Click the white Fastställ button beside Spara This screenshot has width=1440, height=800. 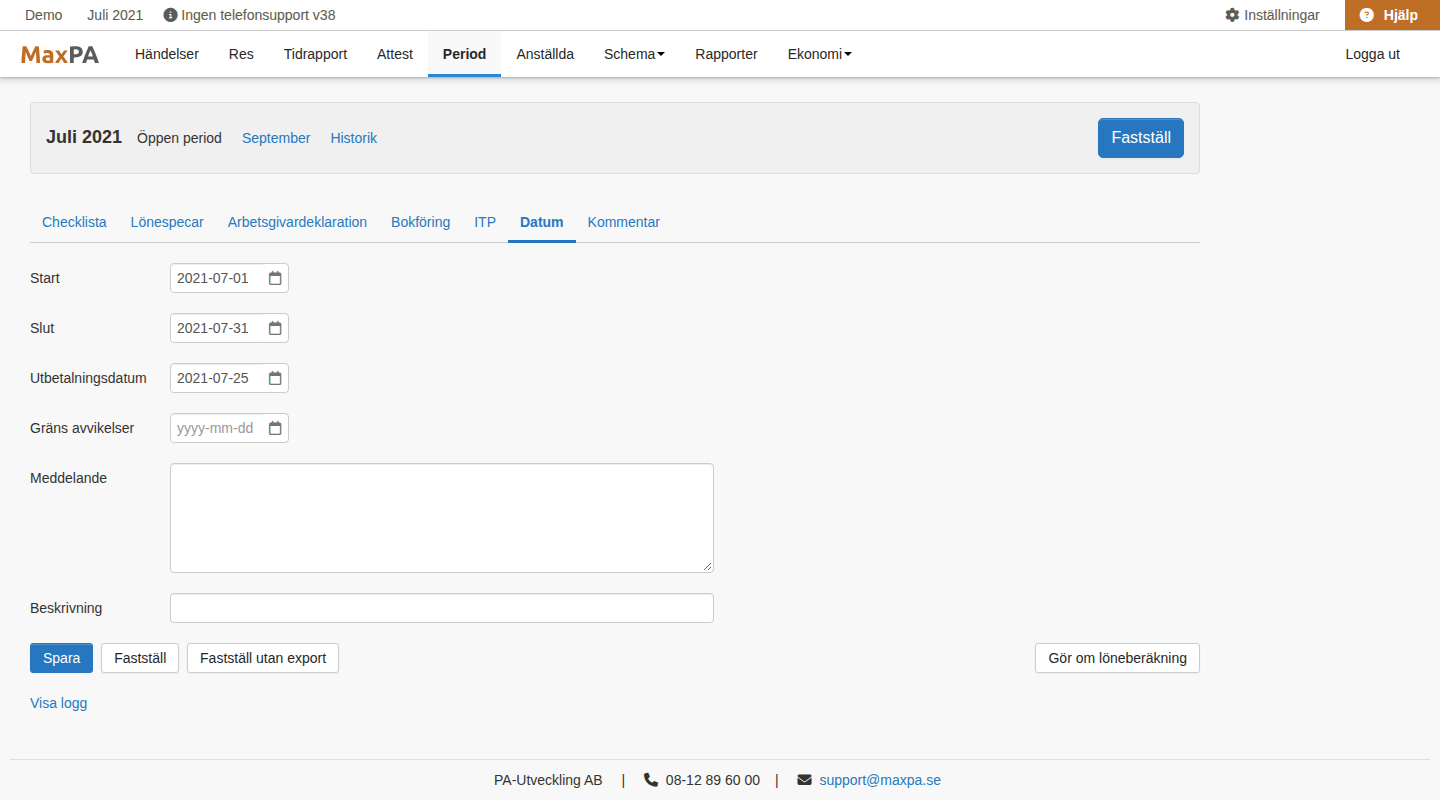tap(140, 658)
